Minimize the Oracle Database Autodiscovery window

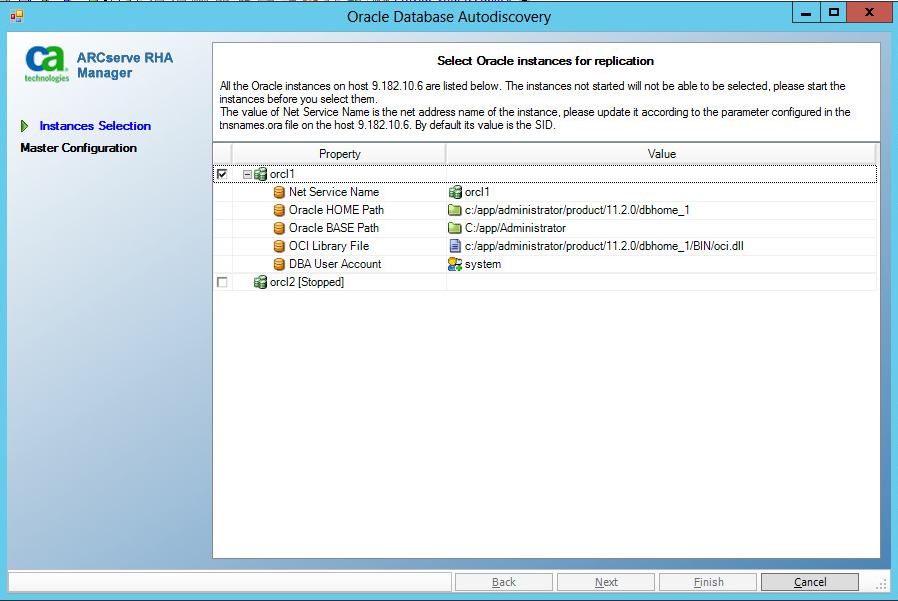point(806,13)
